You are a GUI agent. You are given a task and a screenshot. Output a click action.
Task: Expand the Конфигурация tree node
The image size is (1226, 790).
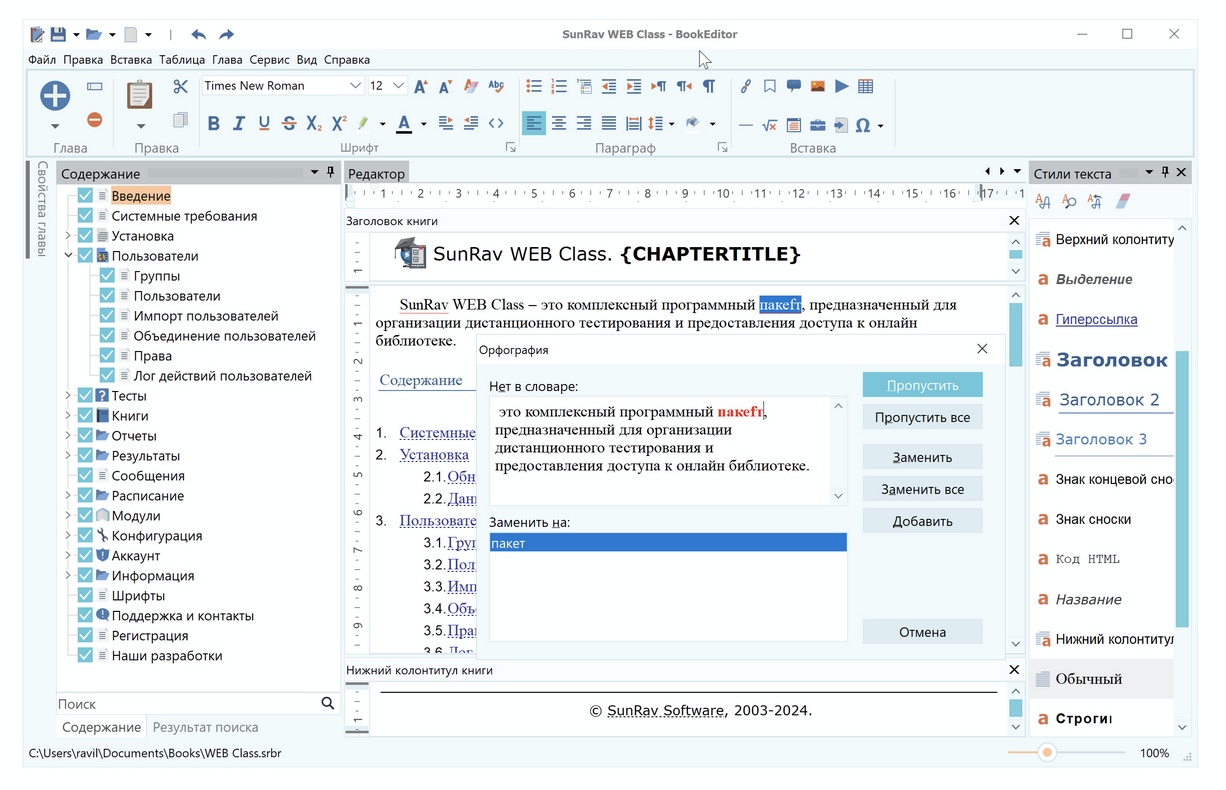68,536
